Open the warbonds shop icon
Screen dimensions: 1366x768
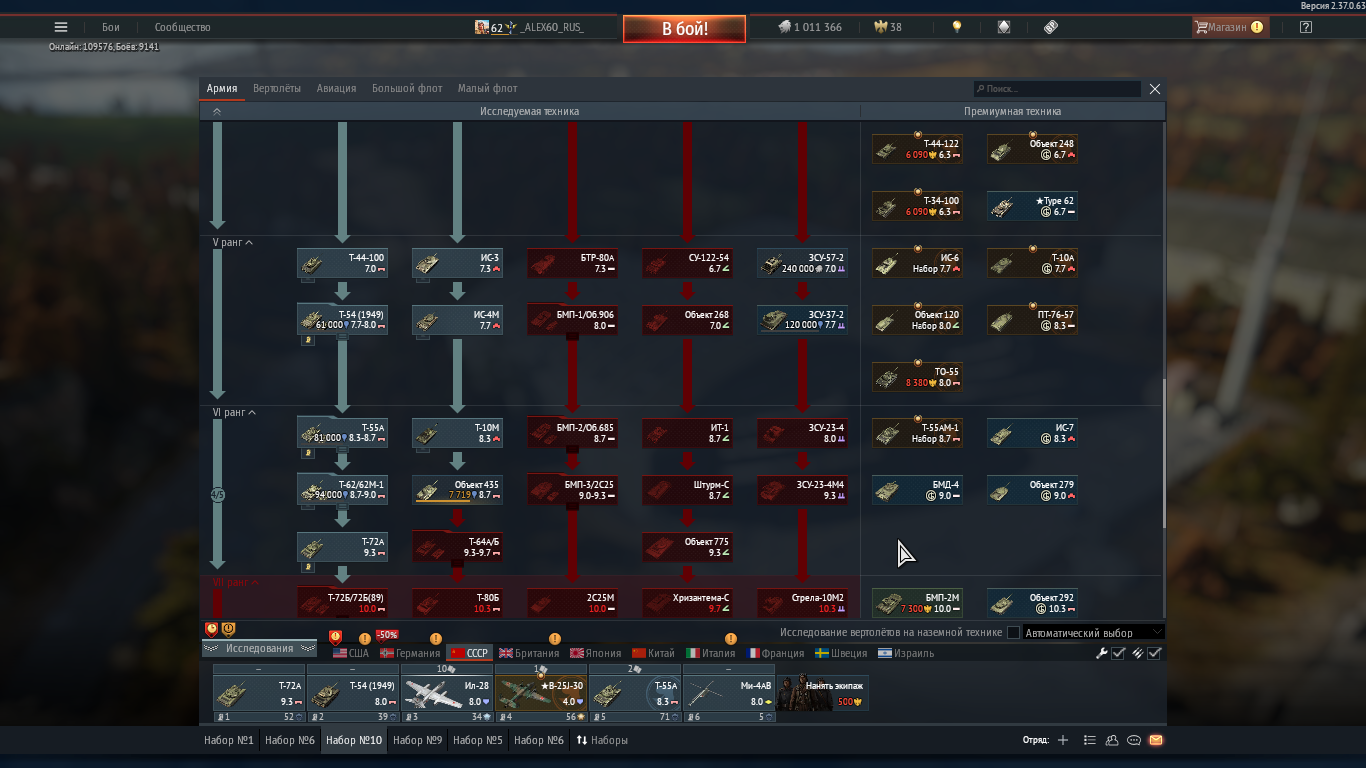coord(1004,27)
